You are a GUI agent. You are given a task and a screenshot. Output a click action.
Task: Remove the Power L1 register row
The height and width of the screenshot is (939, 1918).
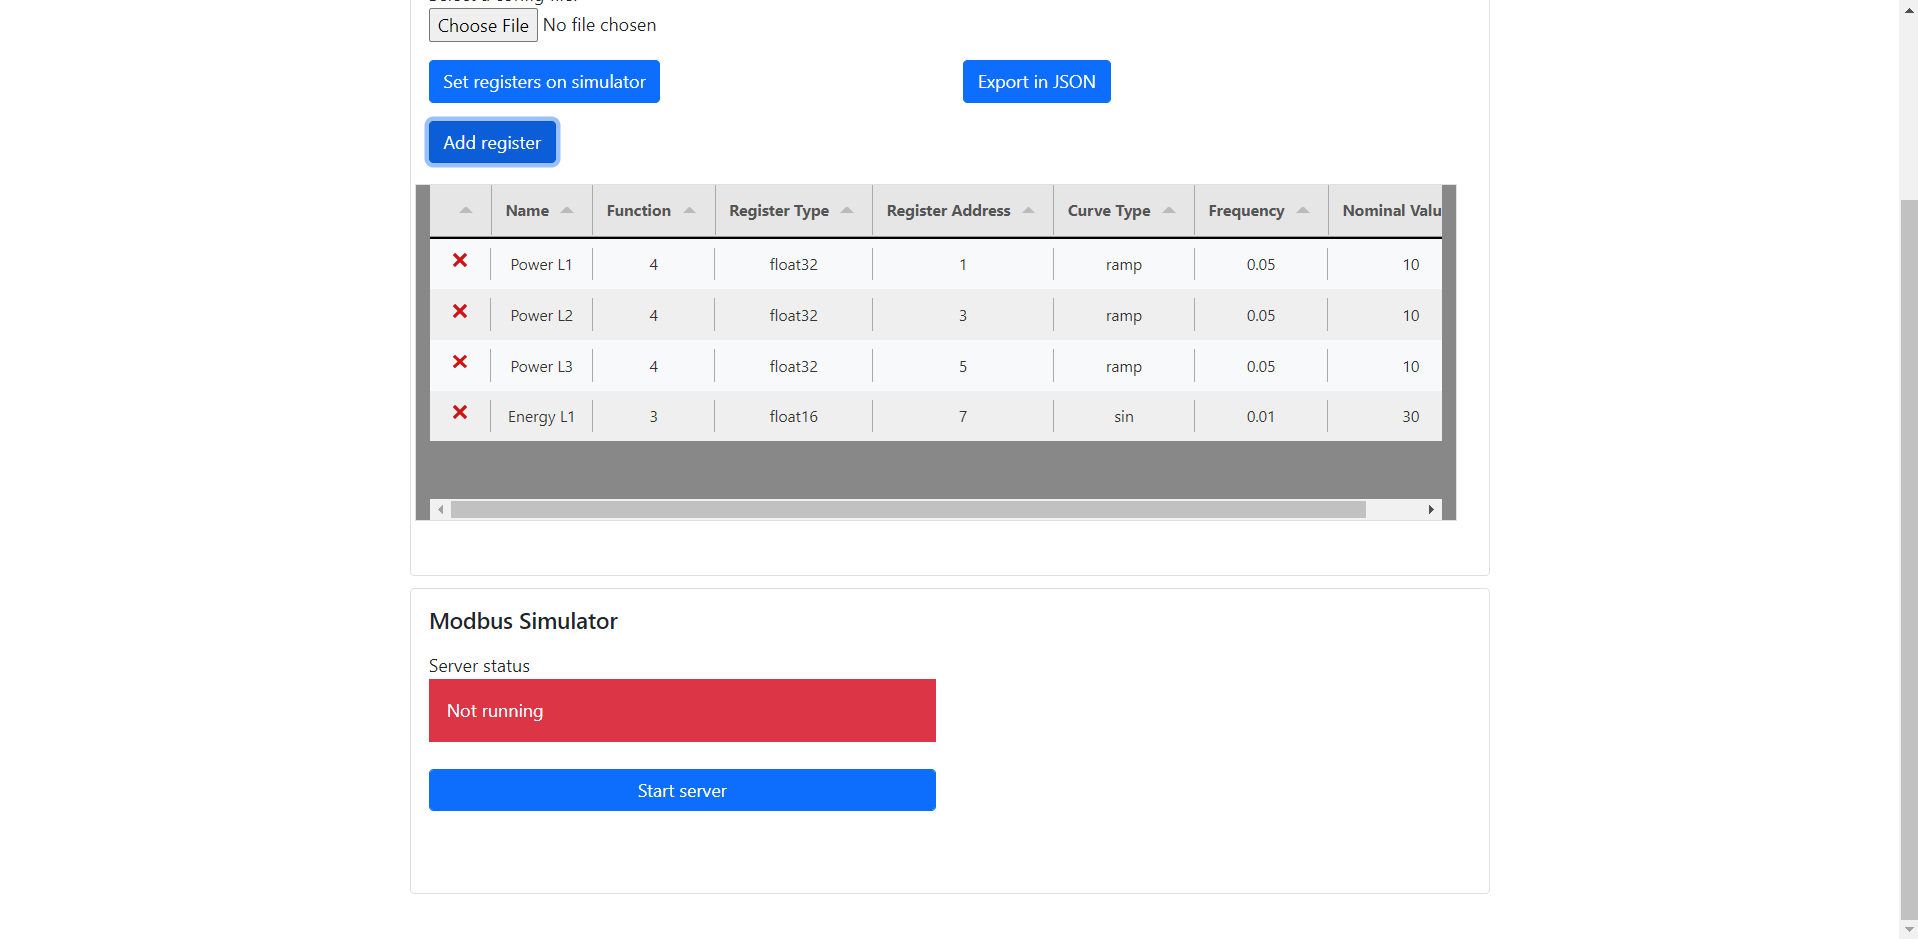[460, 261]
